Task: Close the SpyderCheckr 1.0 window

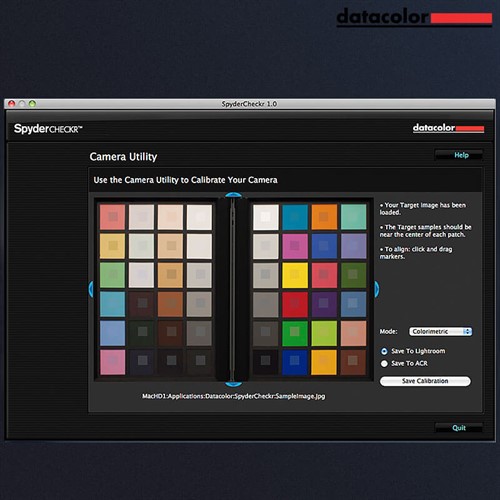Action: pos(12,104)
